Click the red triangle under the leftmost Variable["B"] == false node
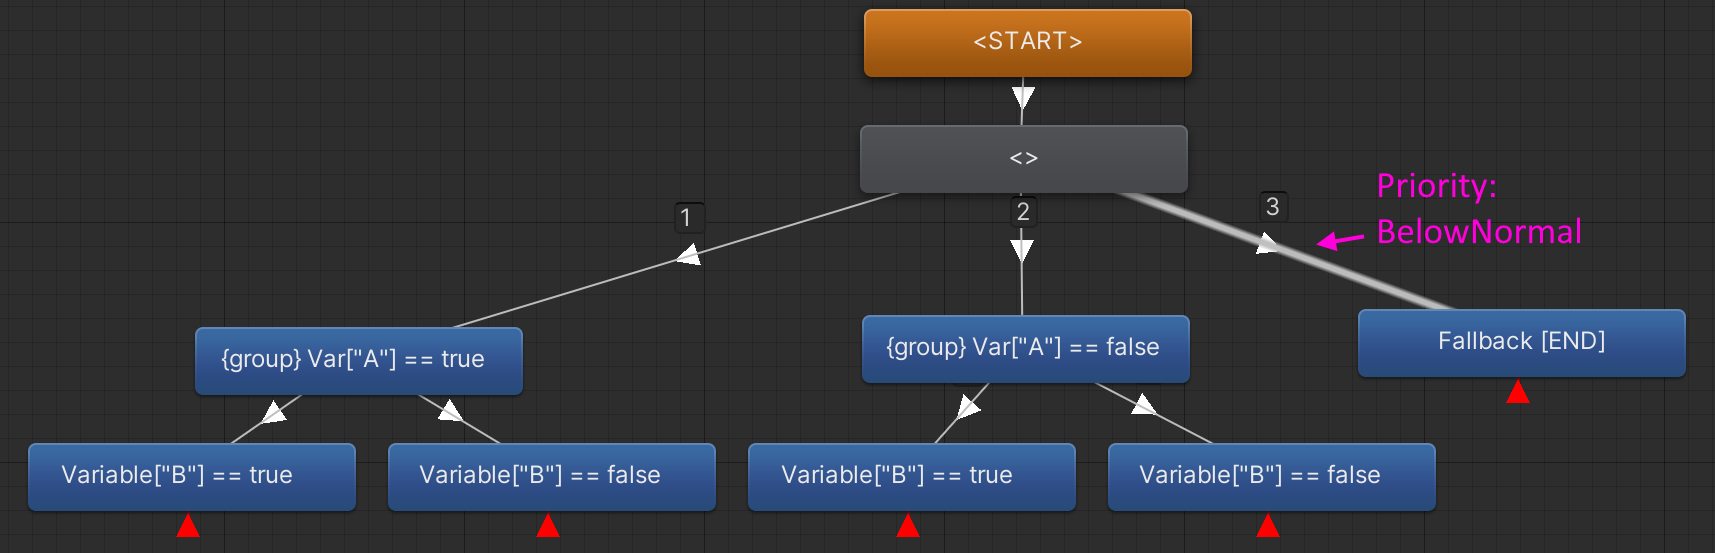1715x553 pixels. pos(548,525)
